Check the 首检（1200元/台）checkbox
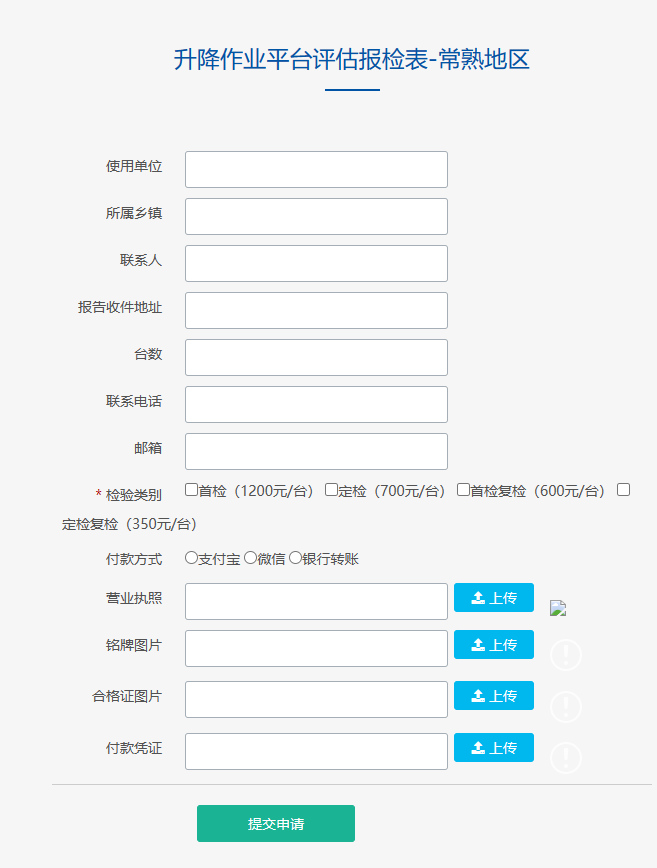This screenshot has width=657, height=868. (x=192, y=490)
